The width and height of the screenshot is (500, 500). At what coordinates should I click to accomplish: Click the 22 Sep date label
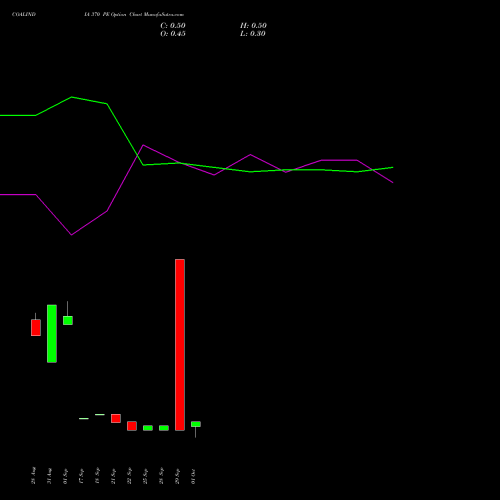coord(129,476)
